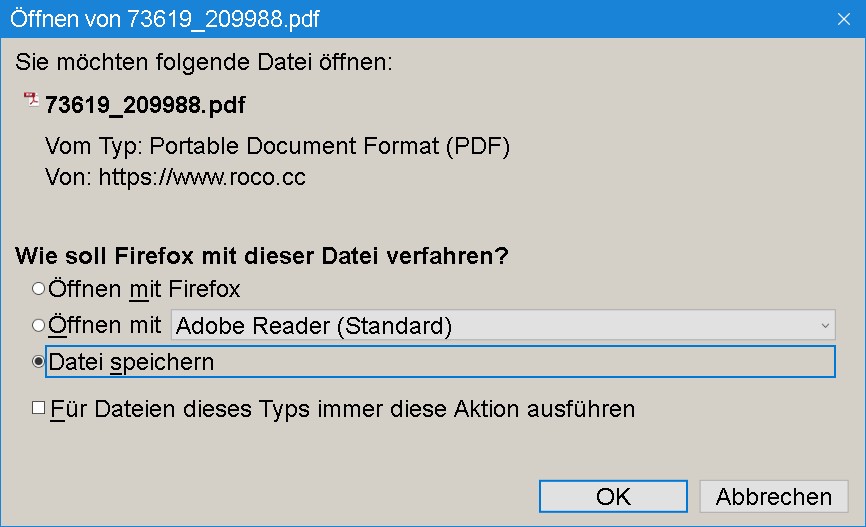Click the heading 'Wie soll Firefox mit dieser Datei verfahren?'
The height and width of the screenshot is (527, 866).
click(261, 256)
